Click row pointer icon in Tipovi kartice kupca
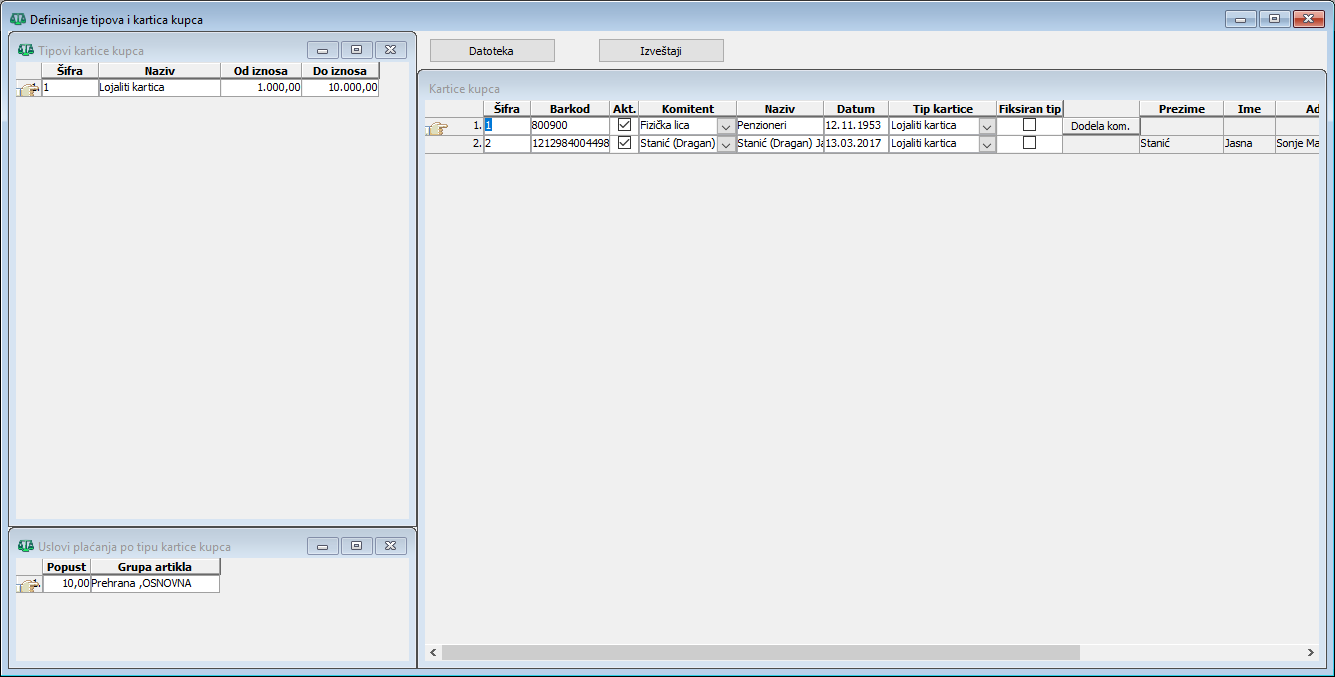The height and width of the screenshot is (677, 1335). point(29,89)
